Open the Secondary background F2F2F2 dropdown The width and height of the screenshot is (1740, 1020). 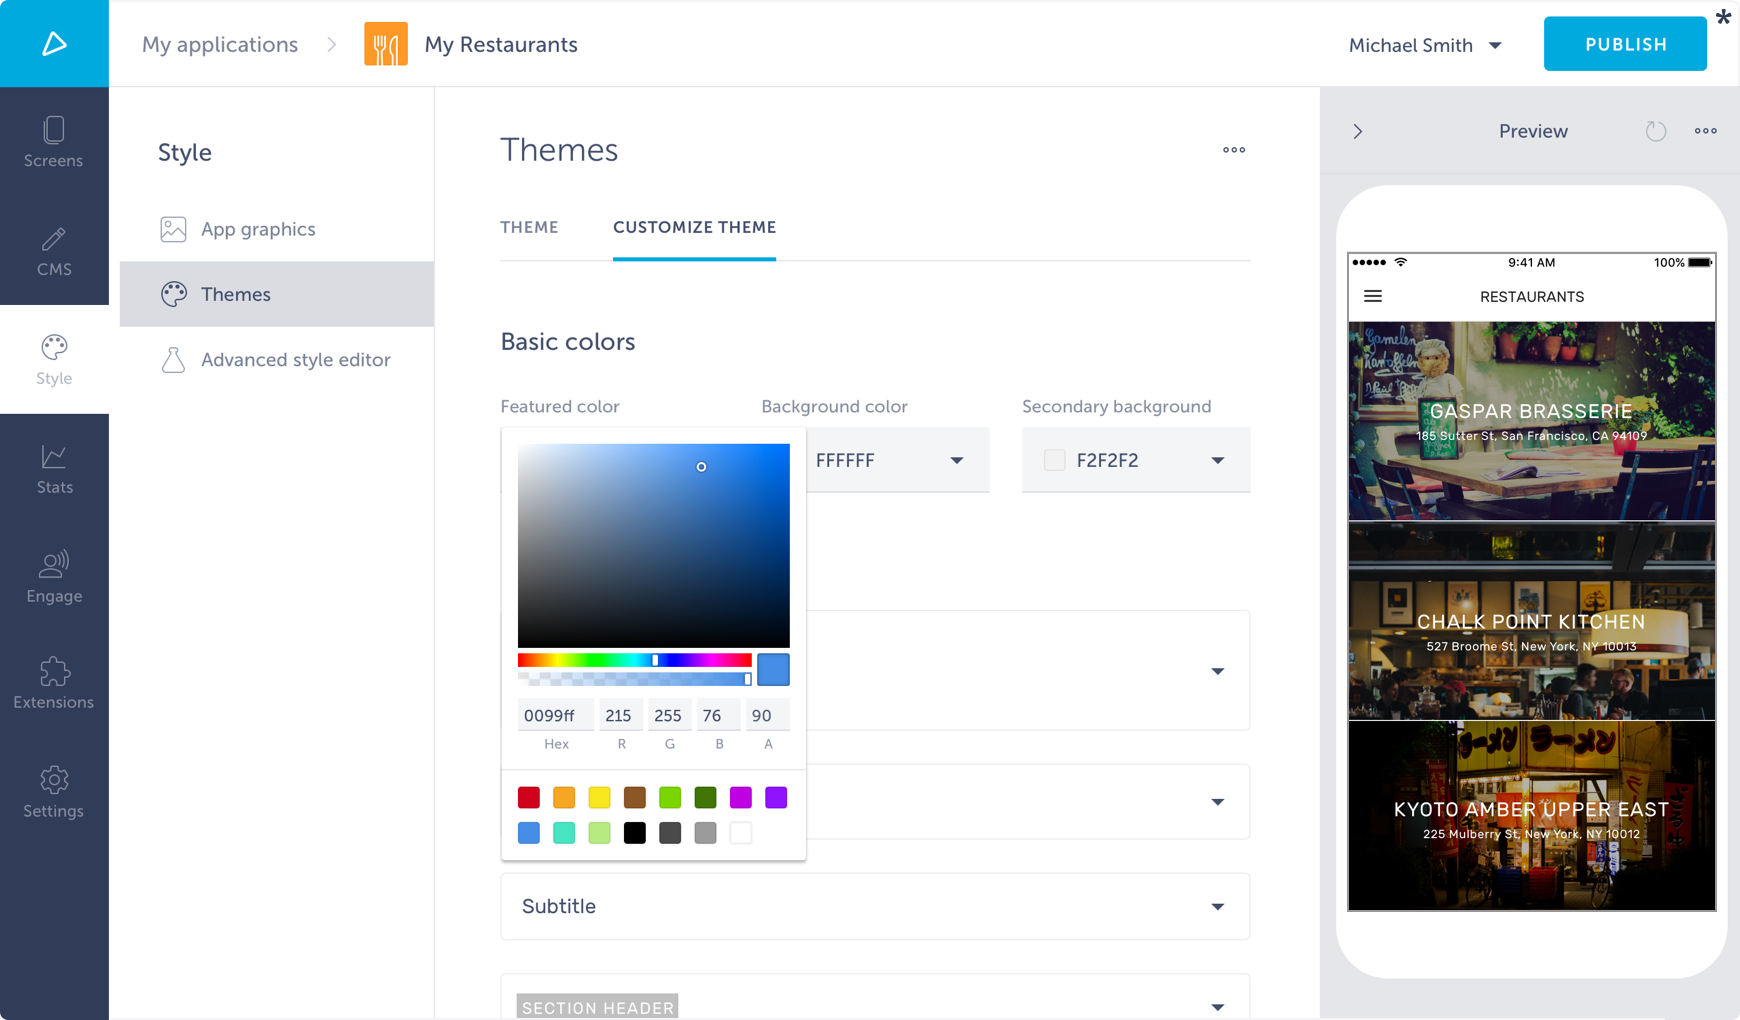(1217, 461)
